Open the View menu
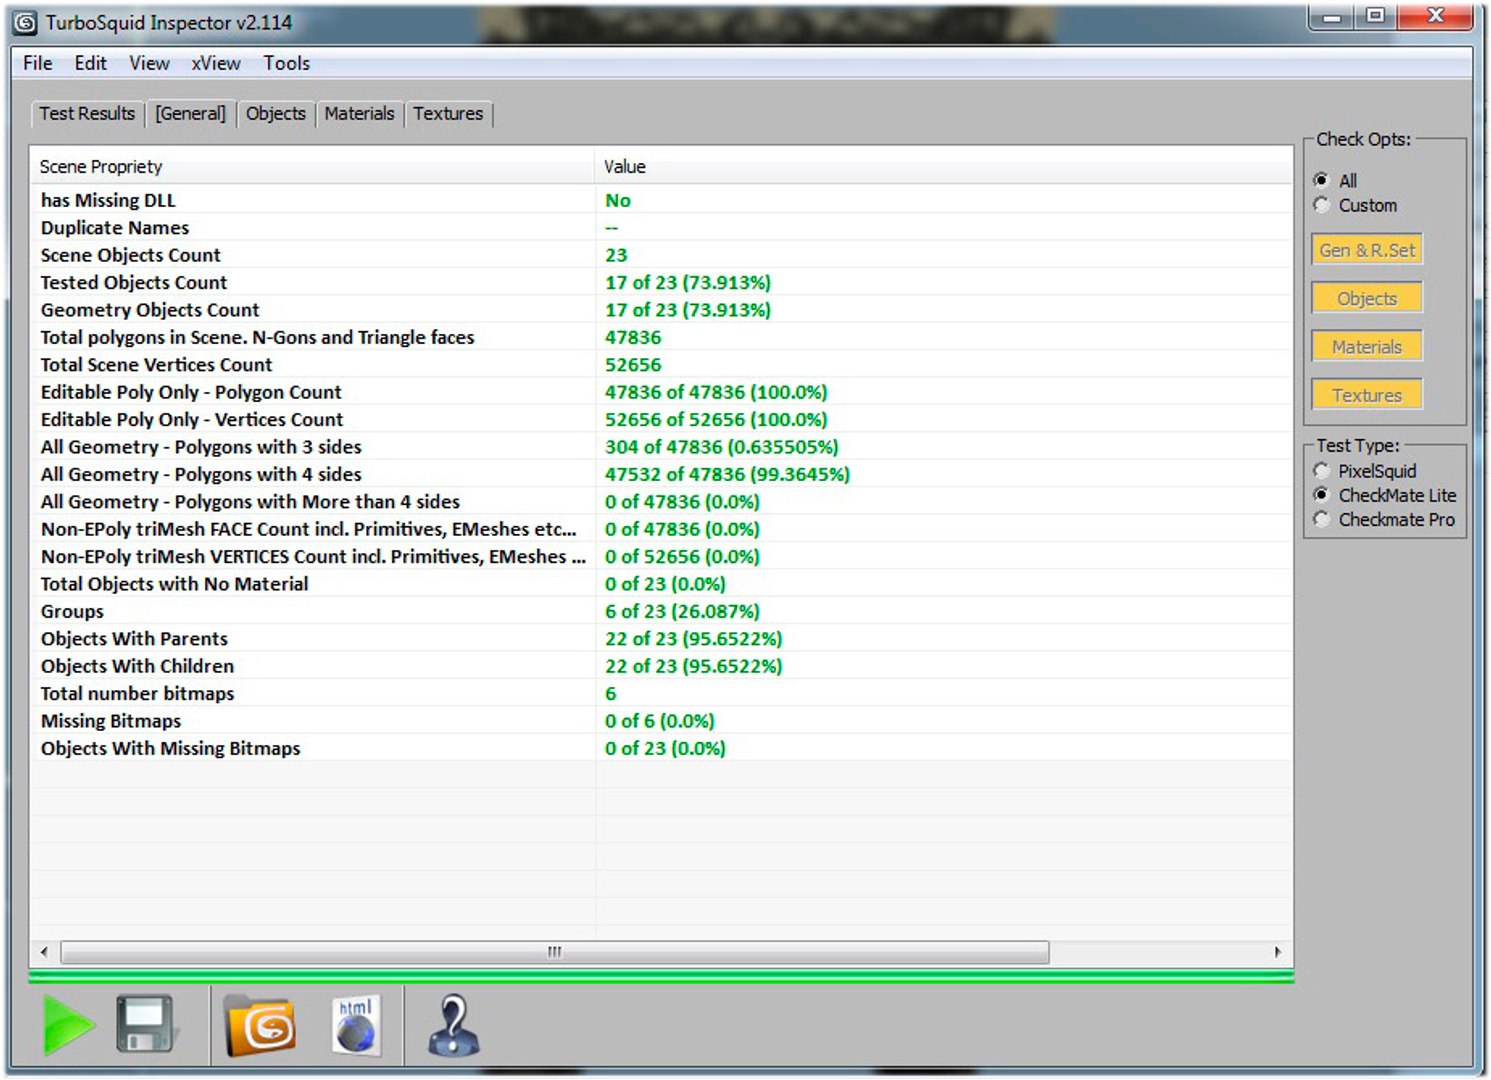1491x1080 pixels. (x=149, y=63)
